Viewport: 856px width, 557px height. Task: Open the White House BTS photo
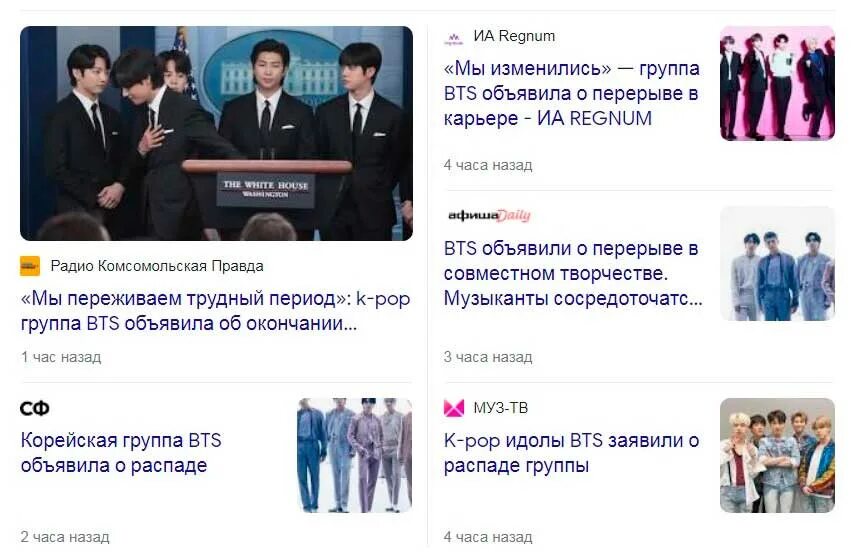tap(216, 133)
